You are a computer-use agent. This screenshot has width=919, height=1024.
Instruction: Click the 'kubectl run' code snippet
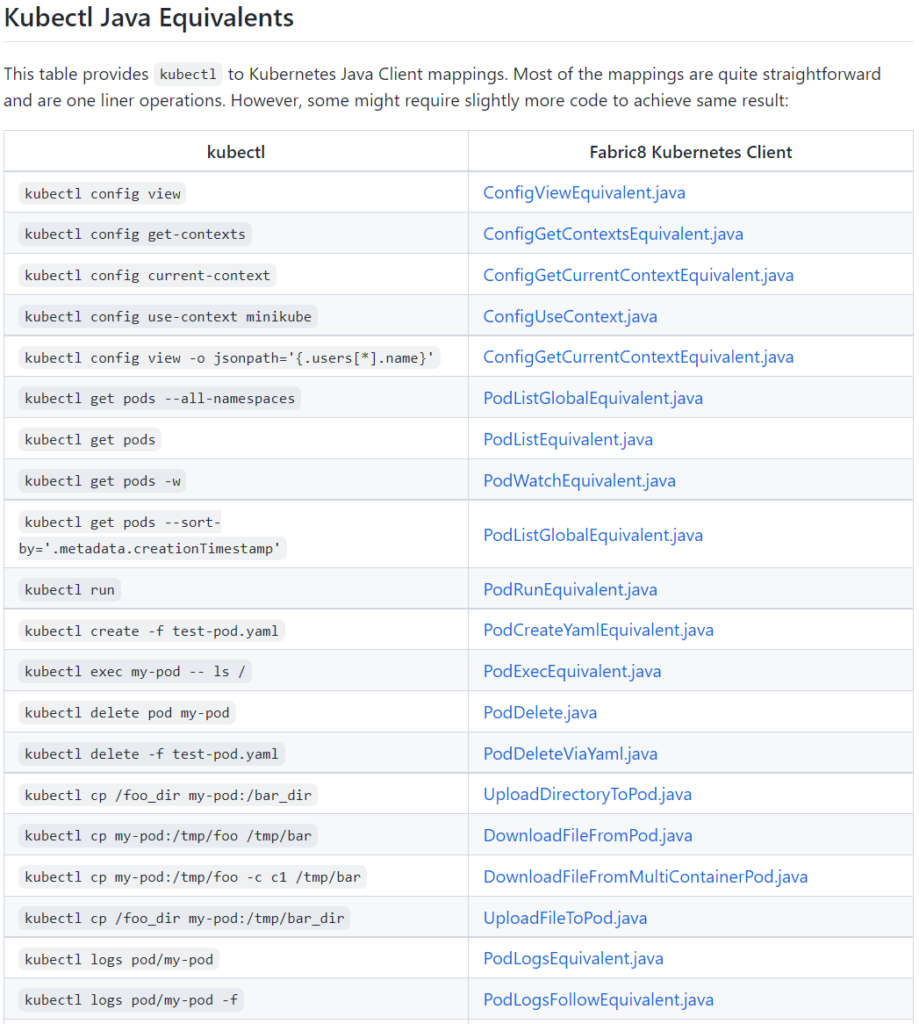[69, 590]
